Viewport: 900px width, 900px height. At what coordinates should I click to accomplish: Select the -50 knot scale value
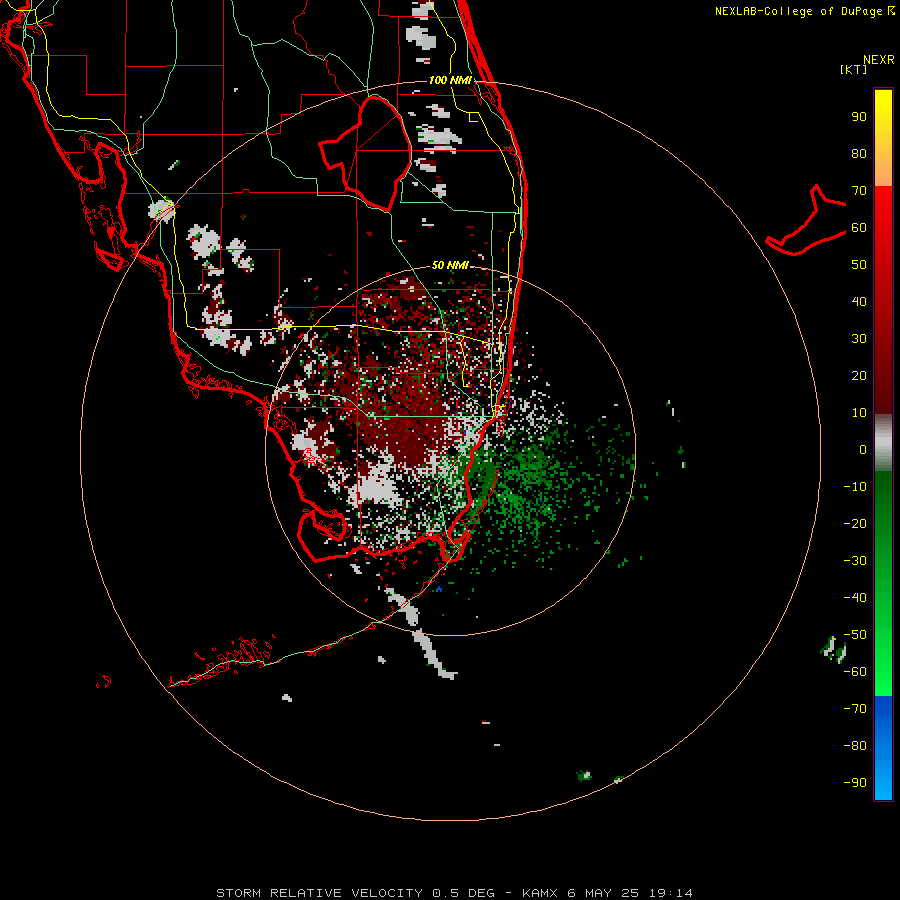click(x=855, y=635)
